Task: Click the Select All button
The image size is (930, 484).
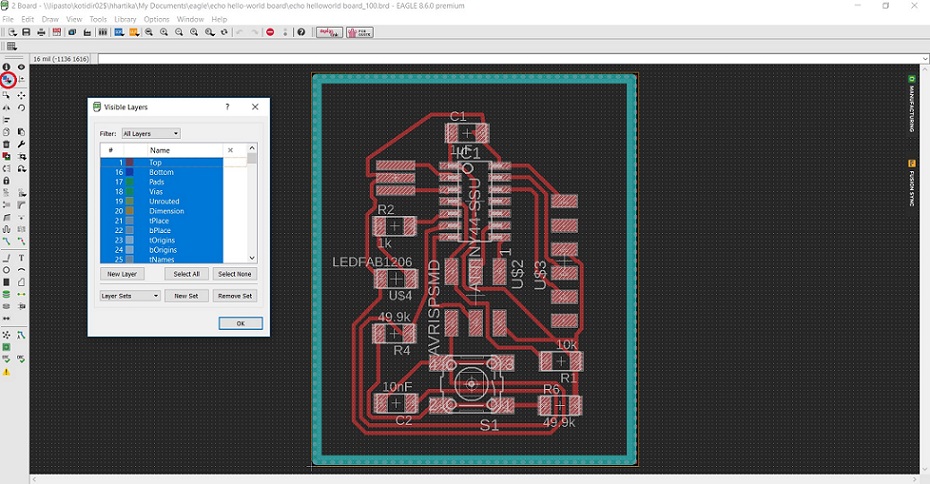Action: point(186,274)
